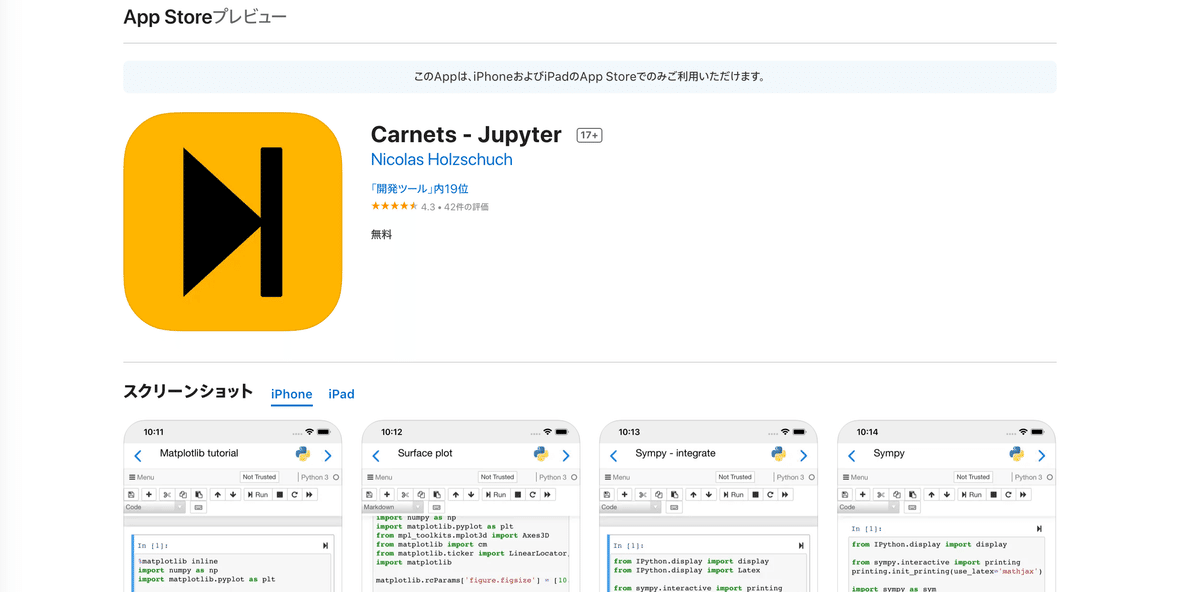Move cell down in Matplotlib tutorial screenshot
1200x592 pixels.
[233, 495]
